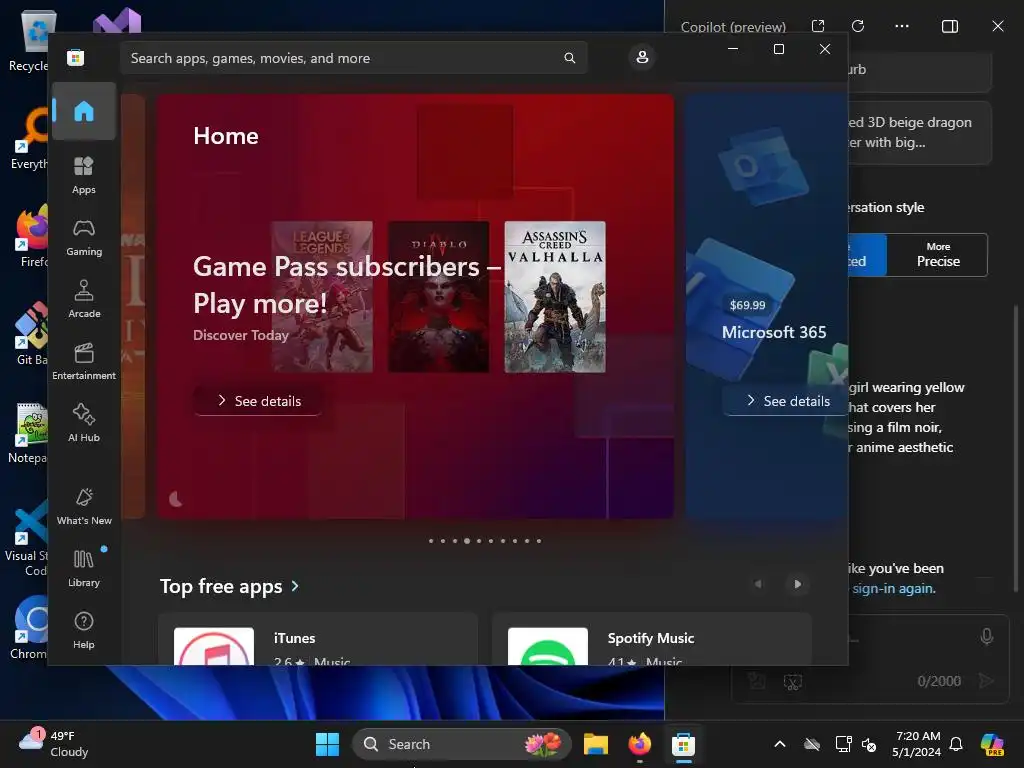
Task: See details for Game Pass banner
Action: click(x=258, y=401)
